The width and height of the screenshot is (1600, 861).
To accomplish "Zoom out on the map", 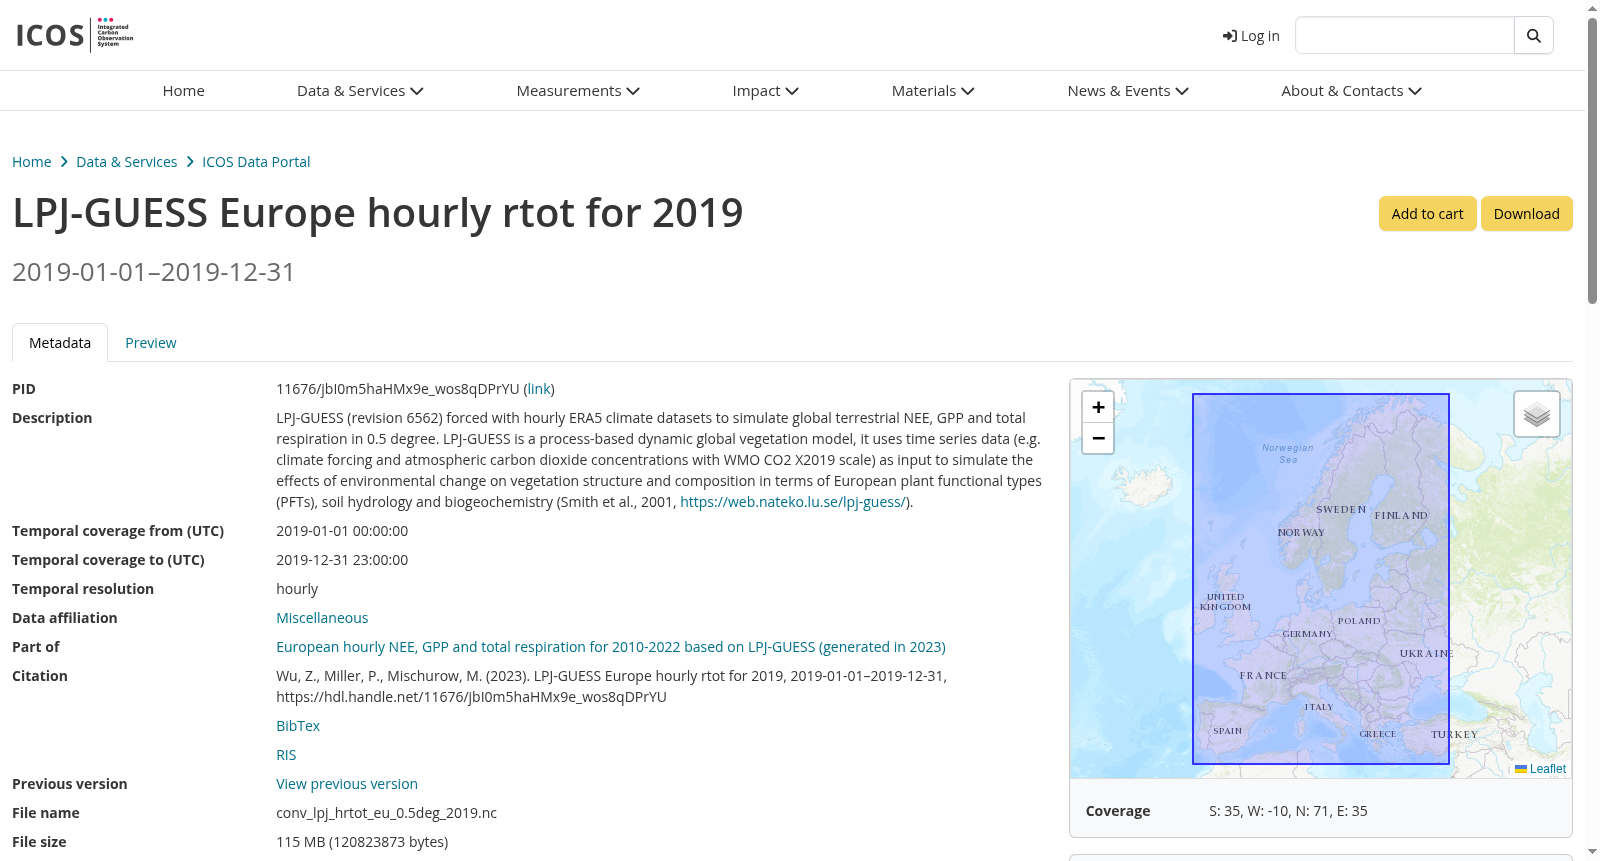I will 1098,438.
